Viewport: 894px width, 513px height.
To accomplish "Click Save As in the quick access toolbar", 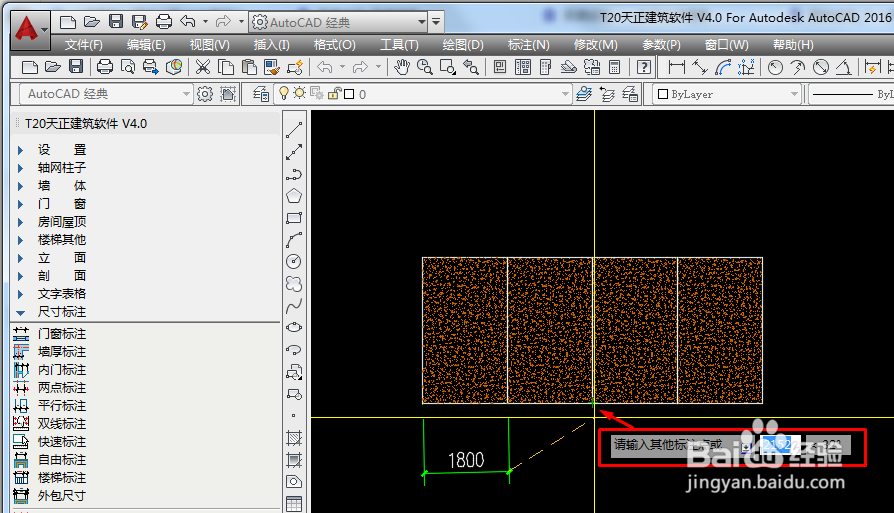I will pos(139,22).
